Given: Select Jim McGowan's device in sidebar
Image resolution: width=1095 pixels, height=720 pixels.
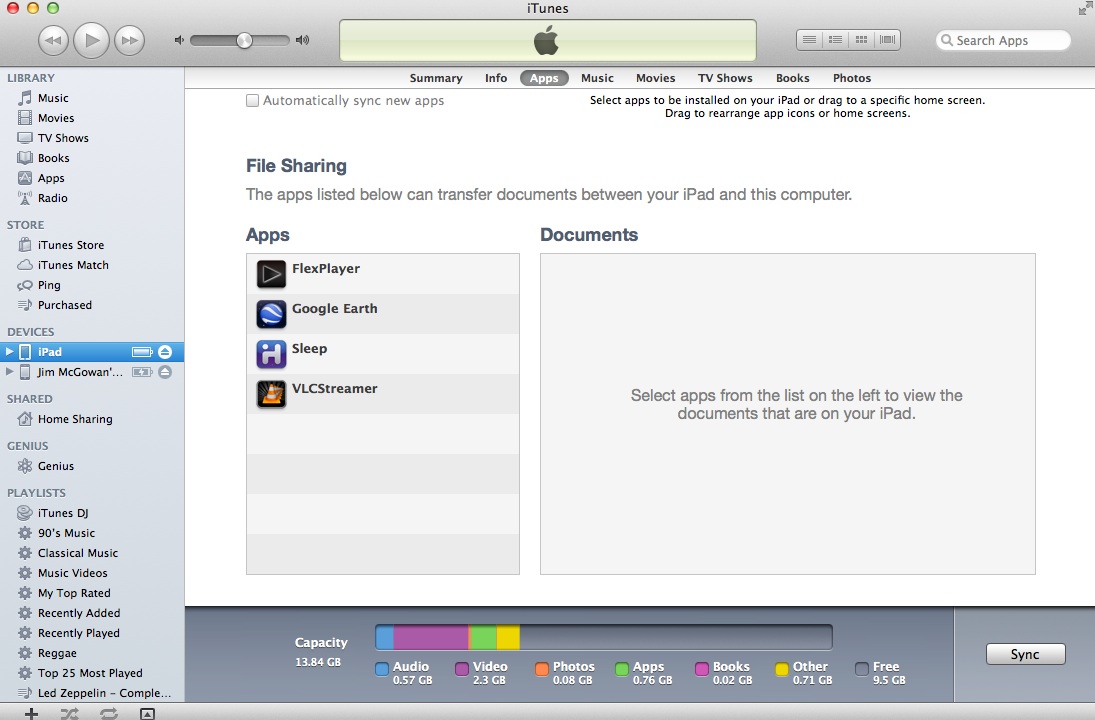Looking at the screenshot, I should pyautogui.click(x=92, y=372).
